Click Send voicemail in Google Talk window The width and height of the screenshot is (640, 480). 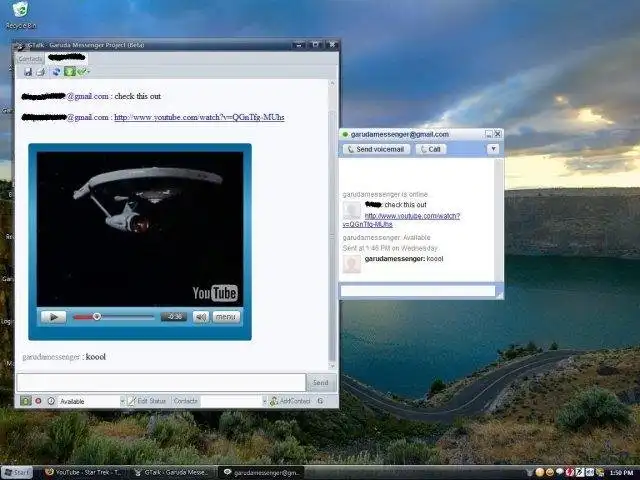(376, 149)
